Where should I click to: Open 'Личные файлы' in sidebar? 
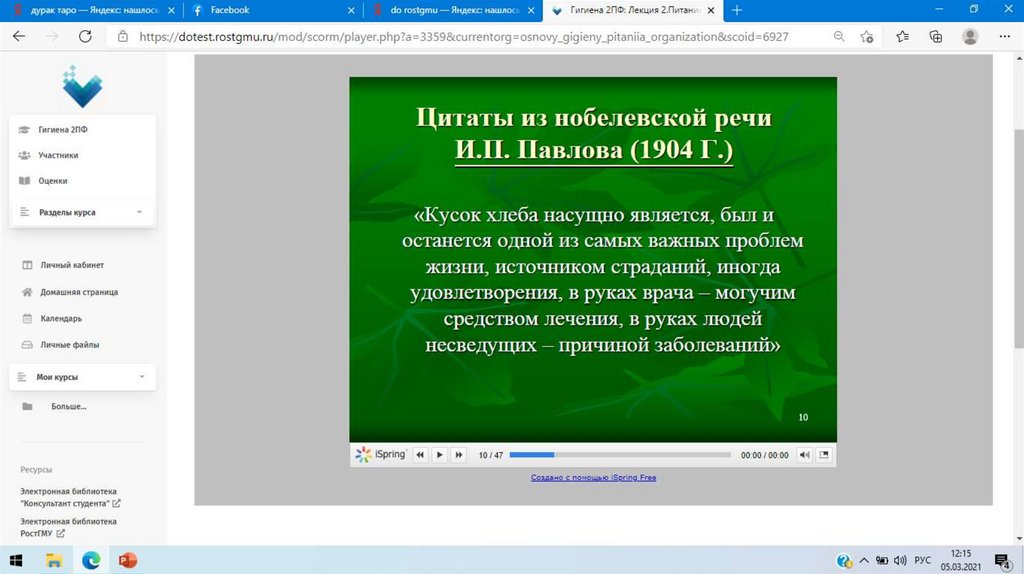pos(69,345)
